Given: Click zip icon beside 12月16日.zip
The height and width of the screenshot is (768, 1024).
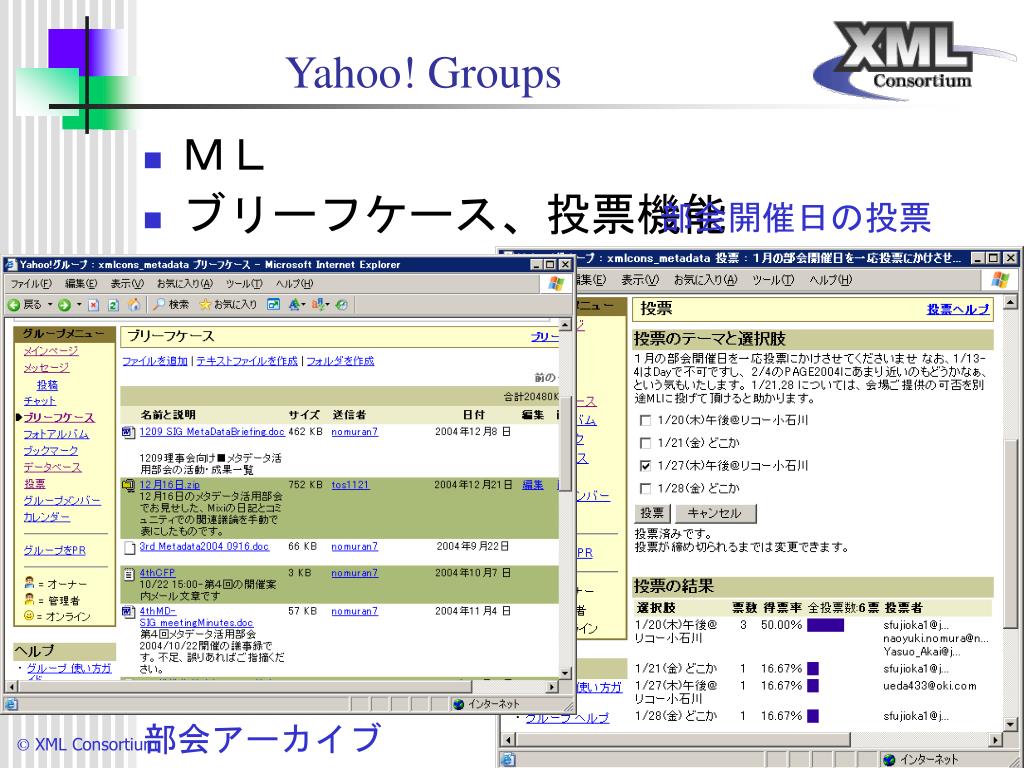Looking at the screenshot, I should [129, 485].
